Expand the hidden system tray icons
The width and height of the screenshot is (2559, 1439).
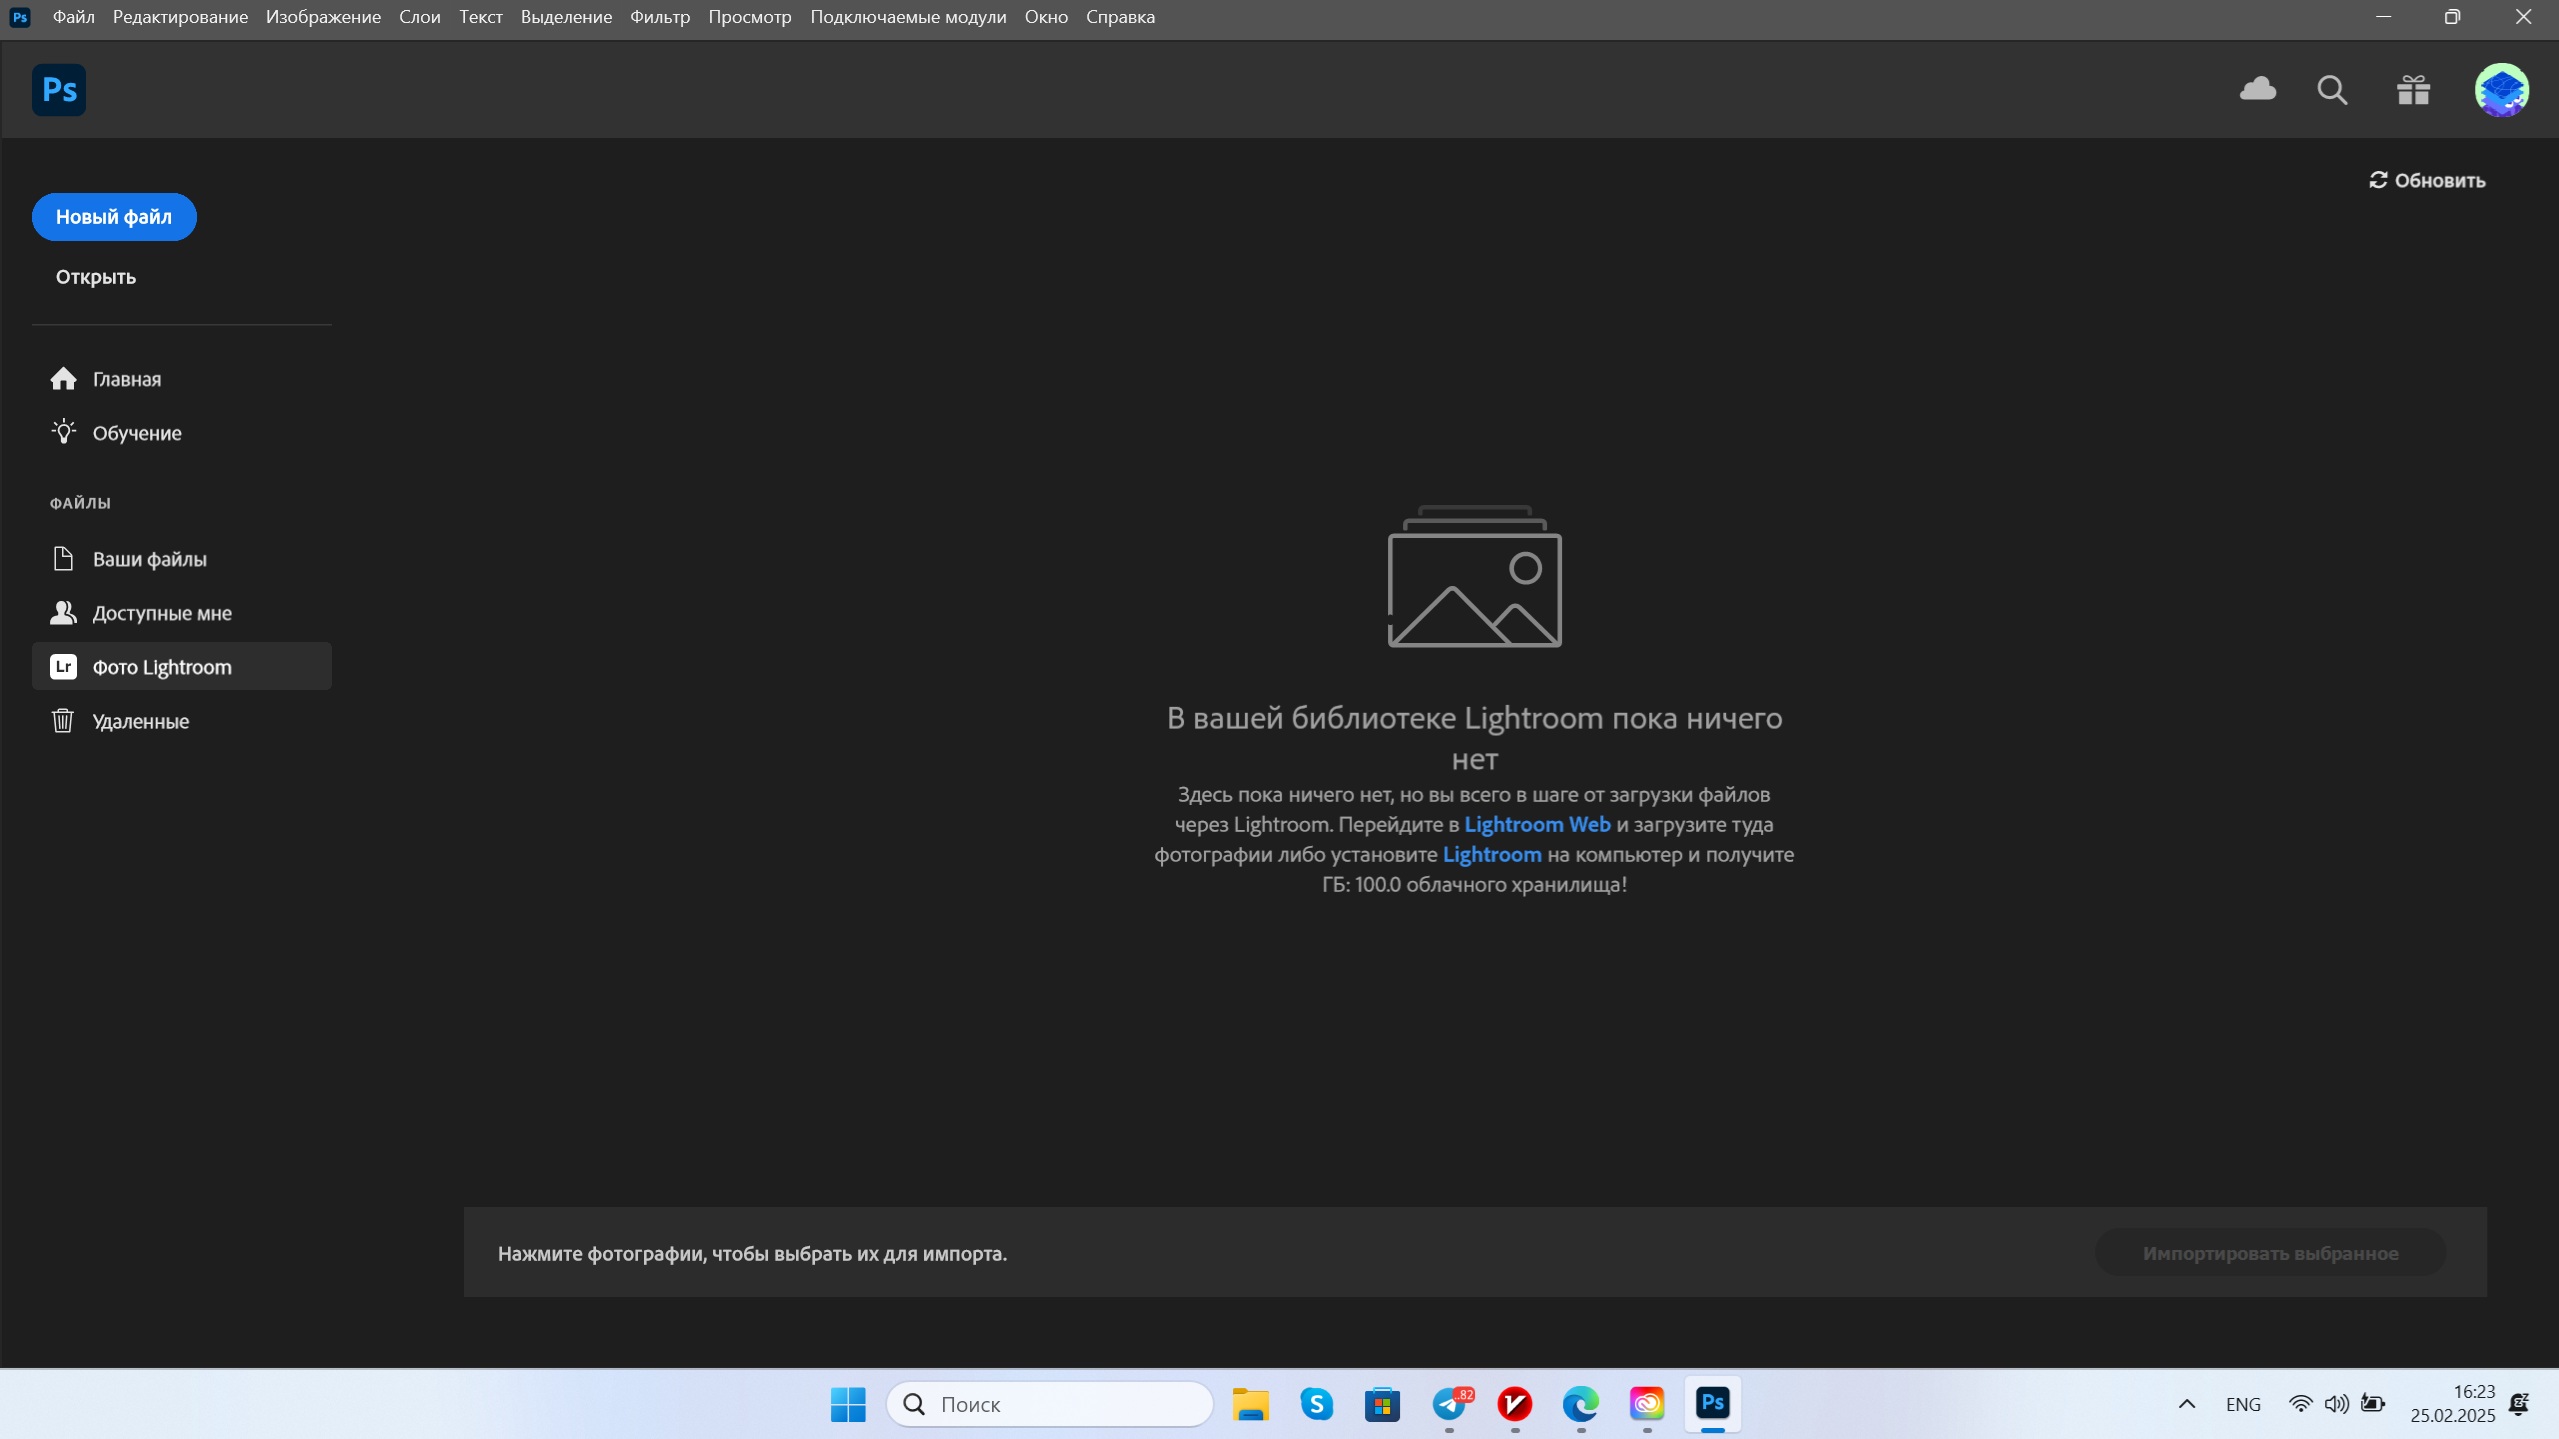[2187, 1404]
